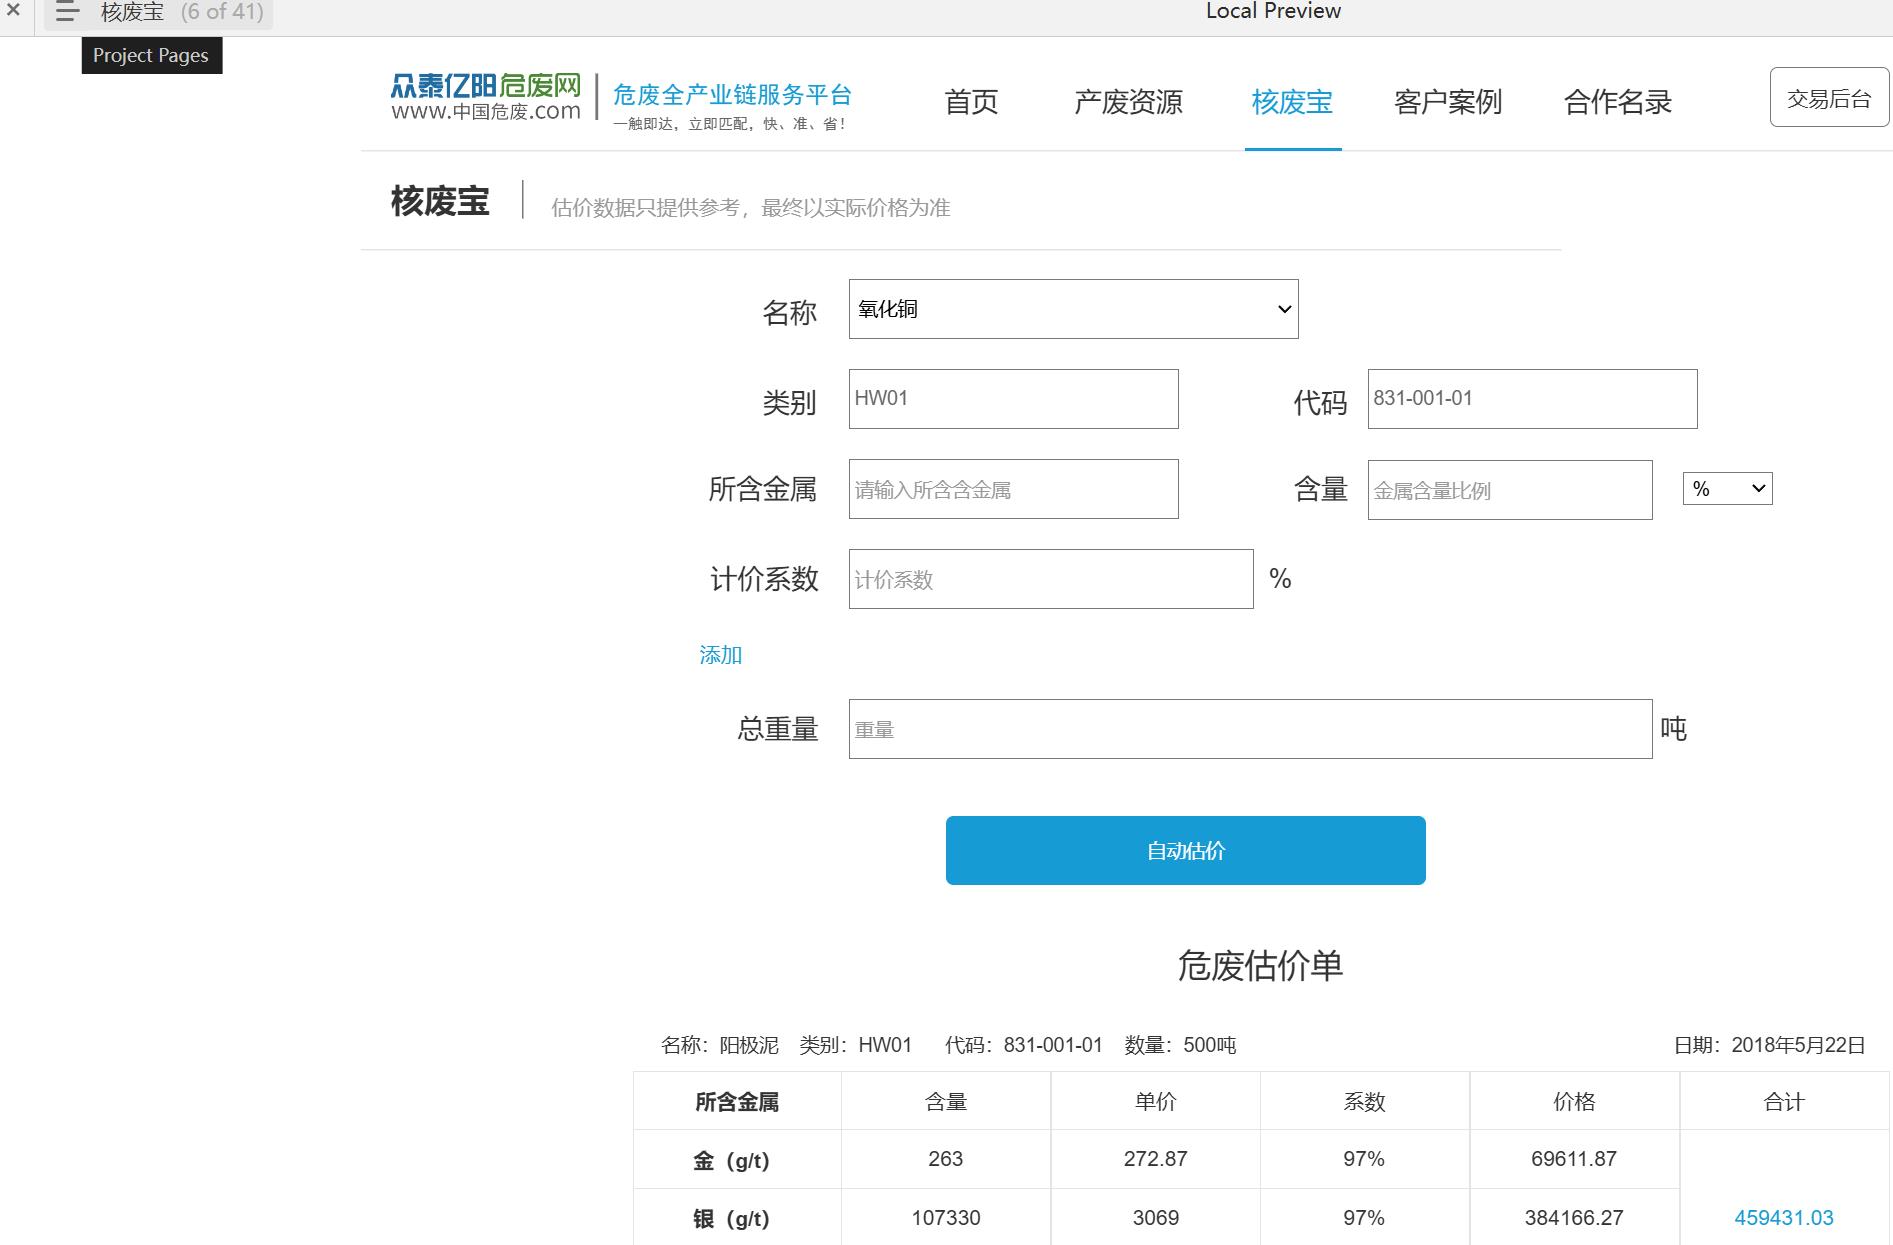Click the 含量 cell 107330
This screenshot has height=1245, width=1893.
click(946, 1218)
